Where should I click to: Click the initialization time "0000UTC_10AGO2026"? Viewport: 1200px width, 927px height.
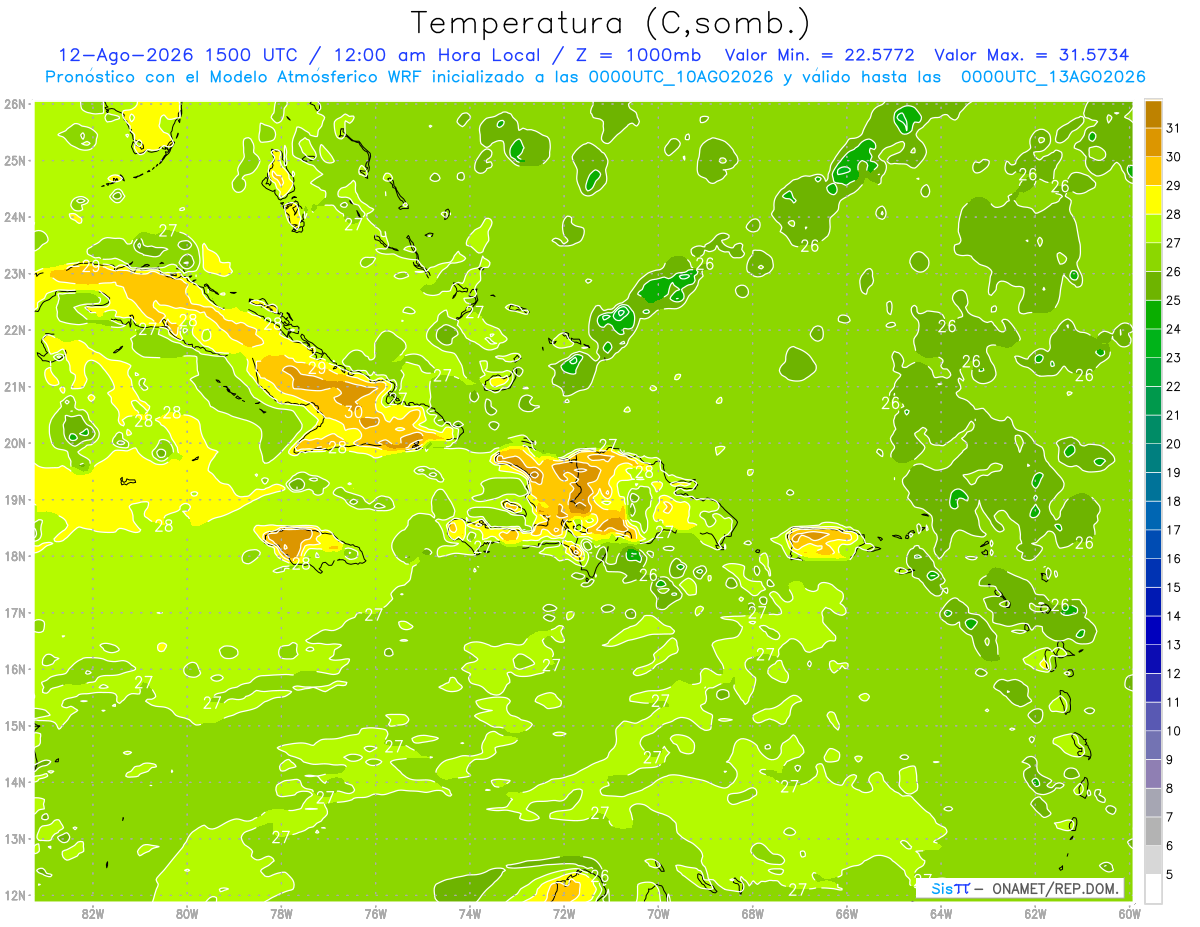tap(682, 77)
